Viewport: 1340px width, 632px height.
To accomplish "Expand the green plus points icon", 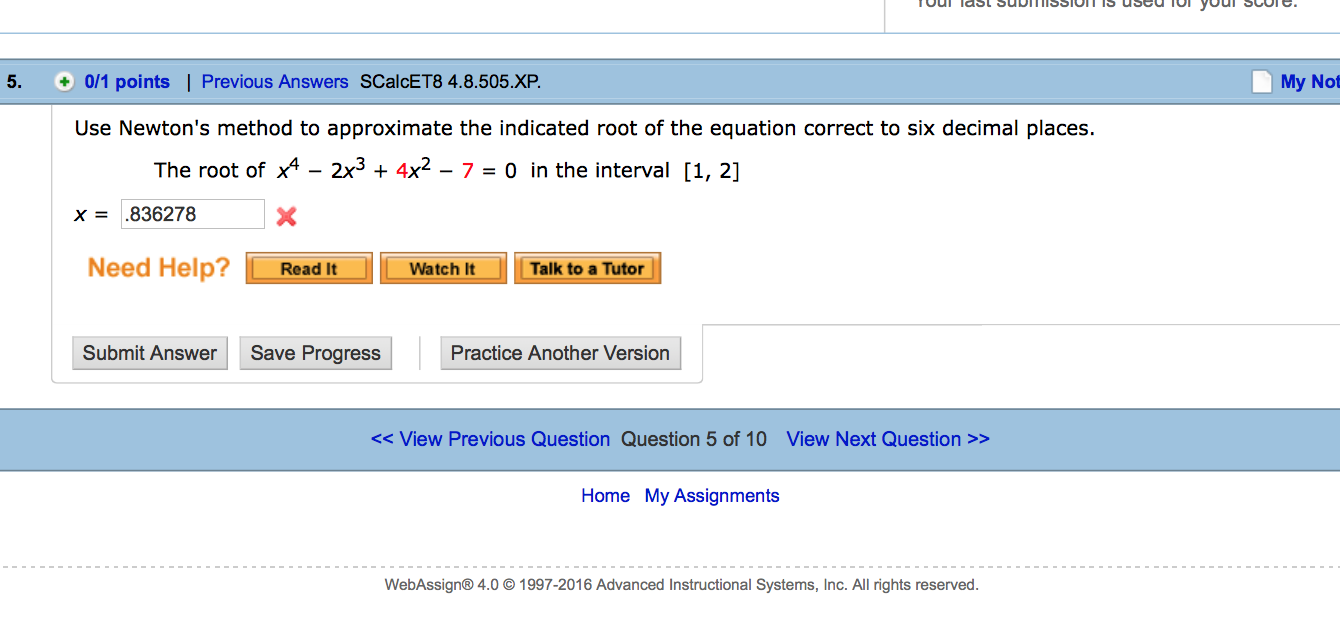I will tap(64, 82).
